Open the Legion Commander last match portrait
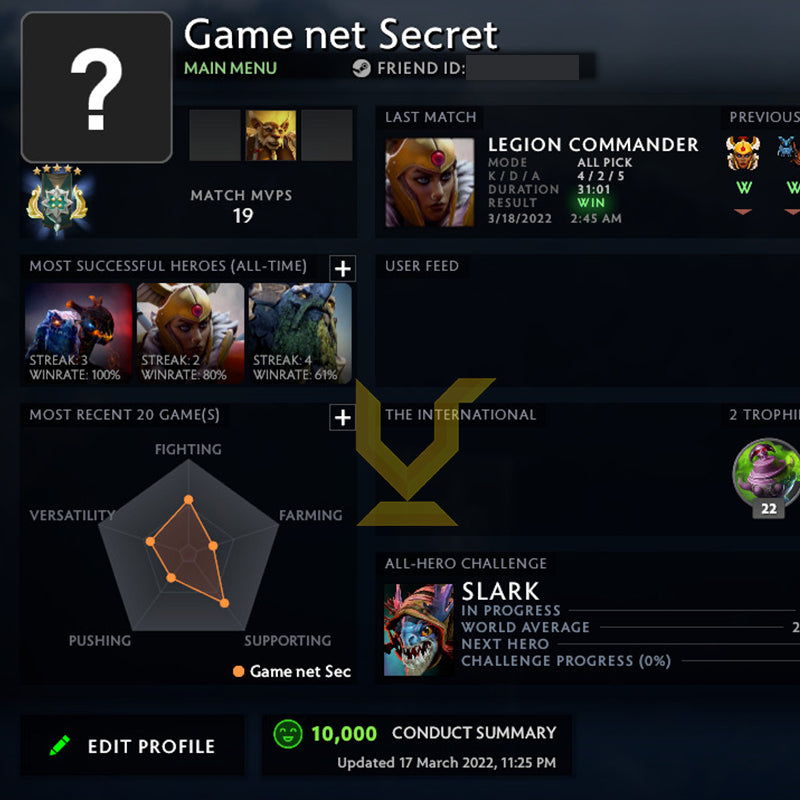The width and height of the screenshot is (800, 800). tap(430, 182)
